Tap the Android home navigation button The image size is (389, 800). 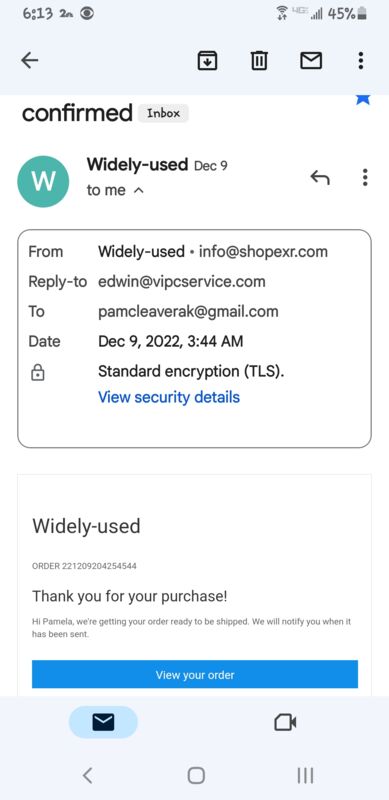coord(196,776)
